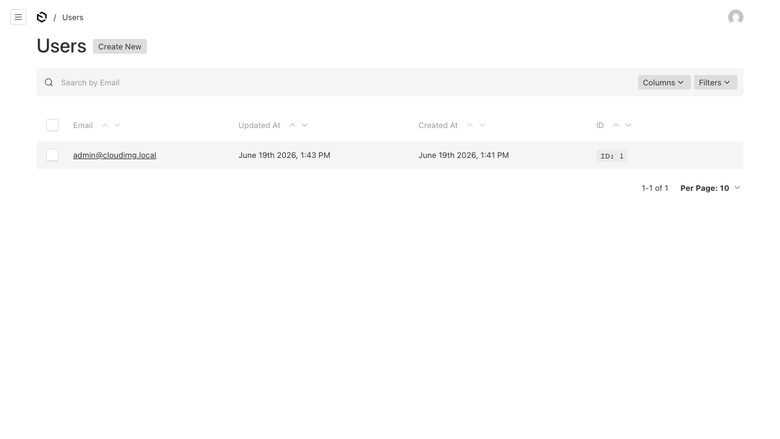This screenshot has width=780, height=439.
Task: Open the hamburger navigation menu
Action: [18, 17]
